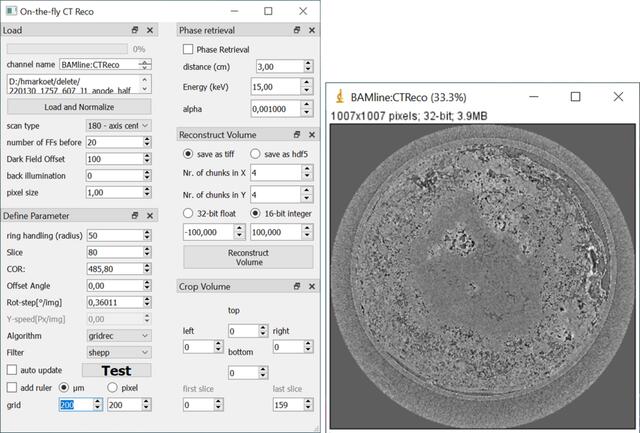Select save as hdf5 option
The width and height of the screenshot is (640, 433).
tap(255, 154)
